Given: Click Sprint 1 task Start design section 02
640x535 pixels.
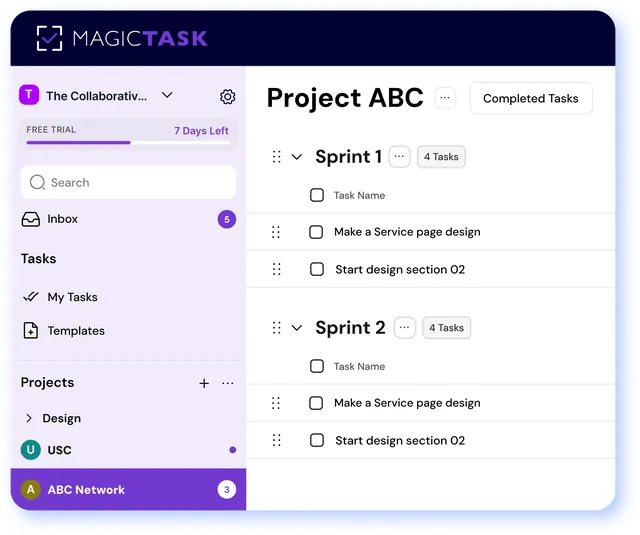Looking at the screenshot, I should [400, 269].
